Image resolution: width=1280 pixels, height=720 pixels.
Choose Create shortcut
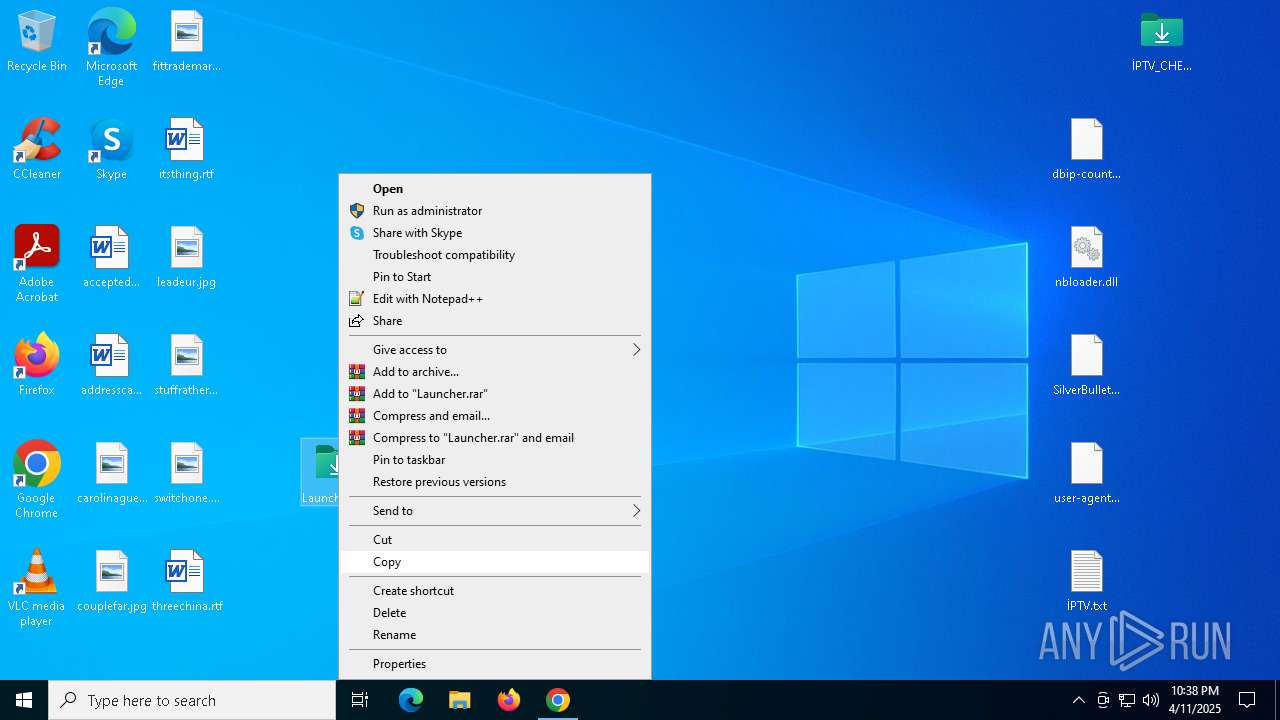coord(495,591)
